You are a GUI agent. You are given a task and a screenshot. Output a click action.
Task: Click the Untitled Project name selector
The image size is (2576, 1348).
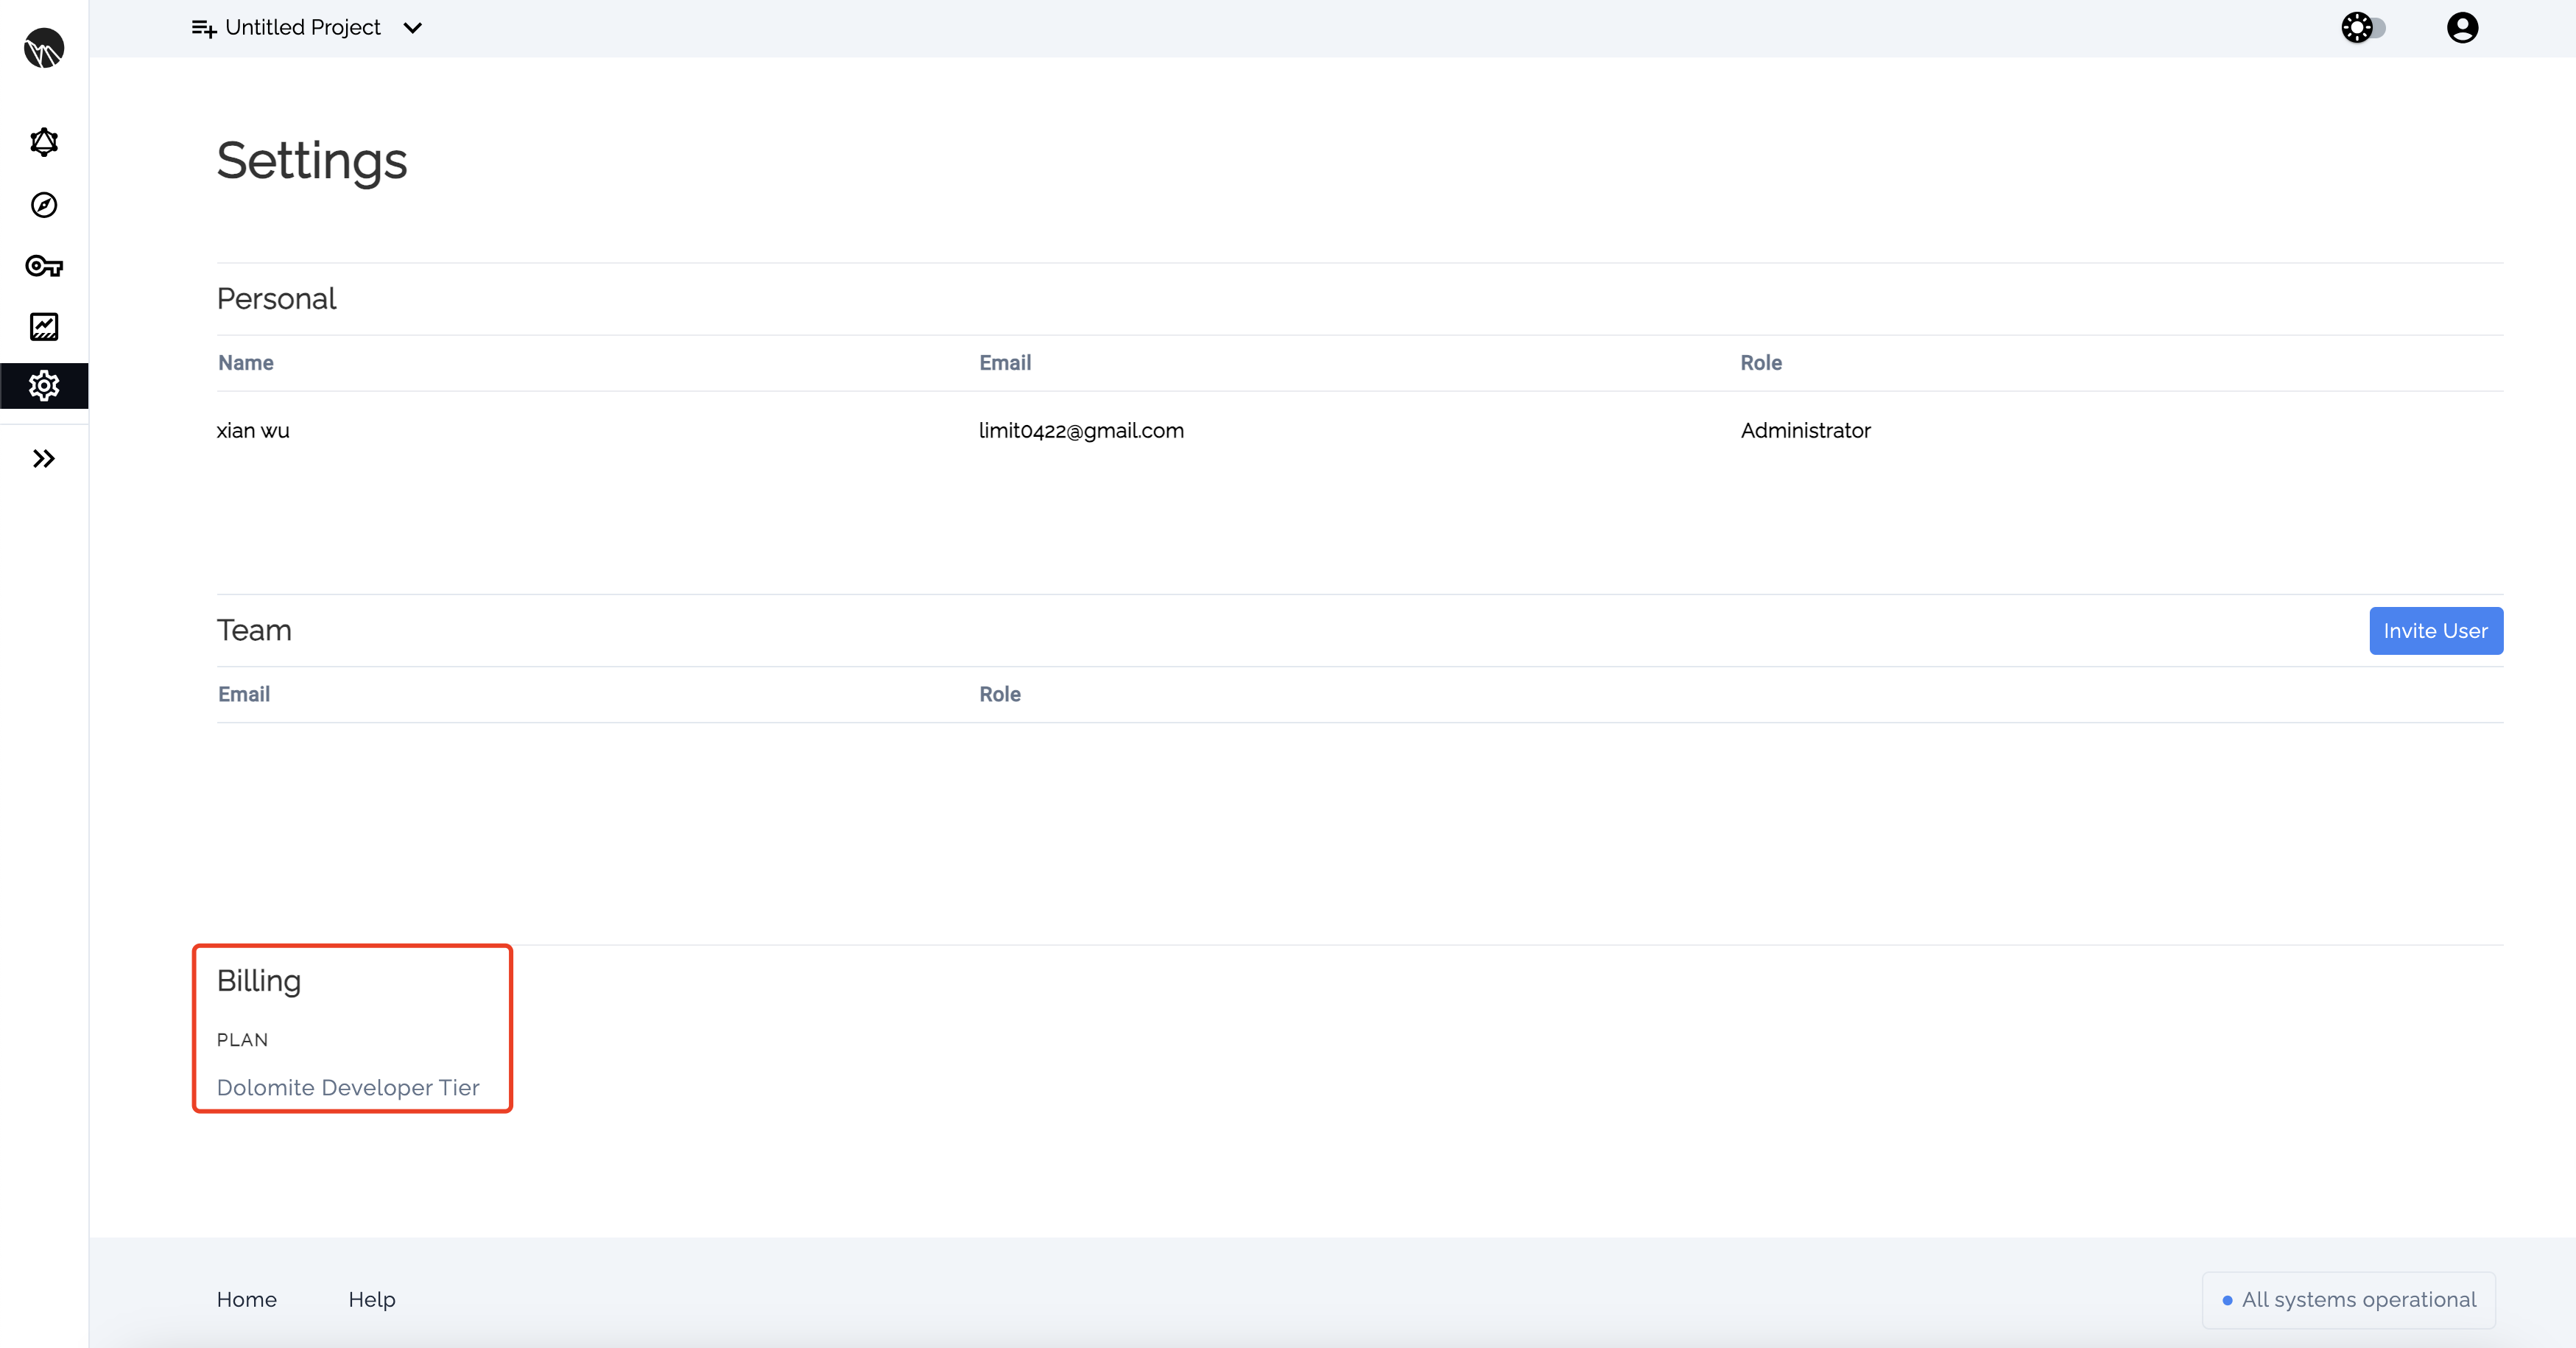click(x=303, y=28)
